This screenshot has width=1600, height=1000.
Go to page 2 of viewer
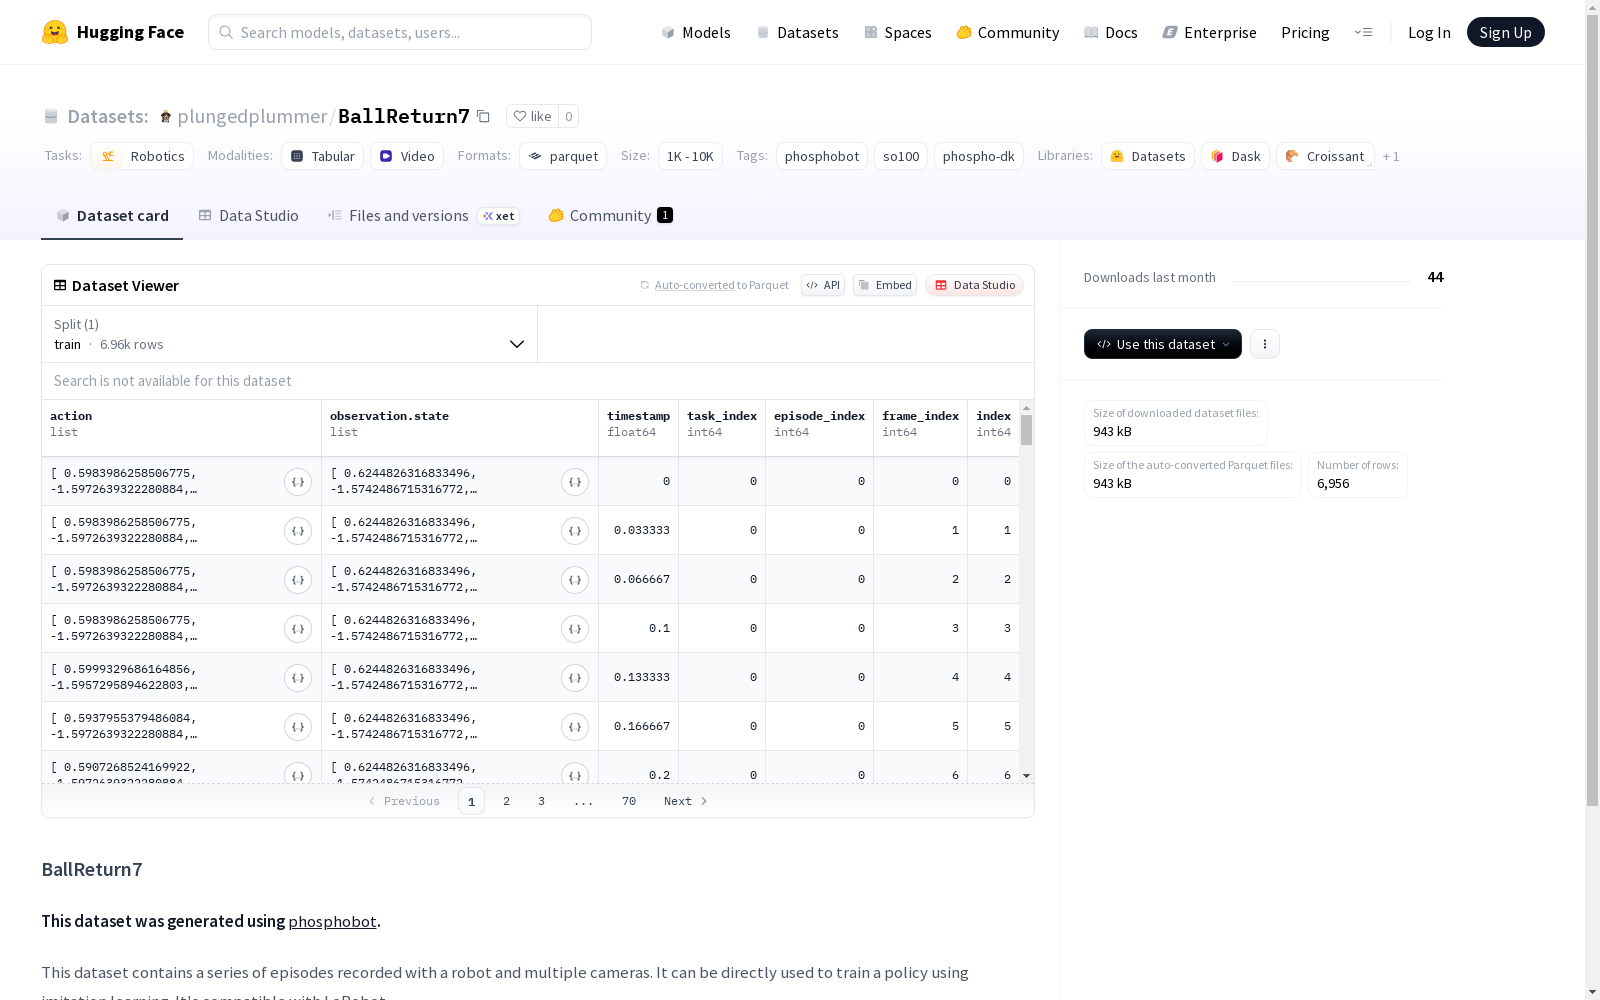[507, 801]
